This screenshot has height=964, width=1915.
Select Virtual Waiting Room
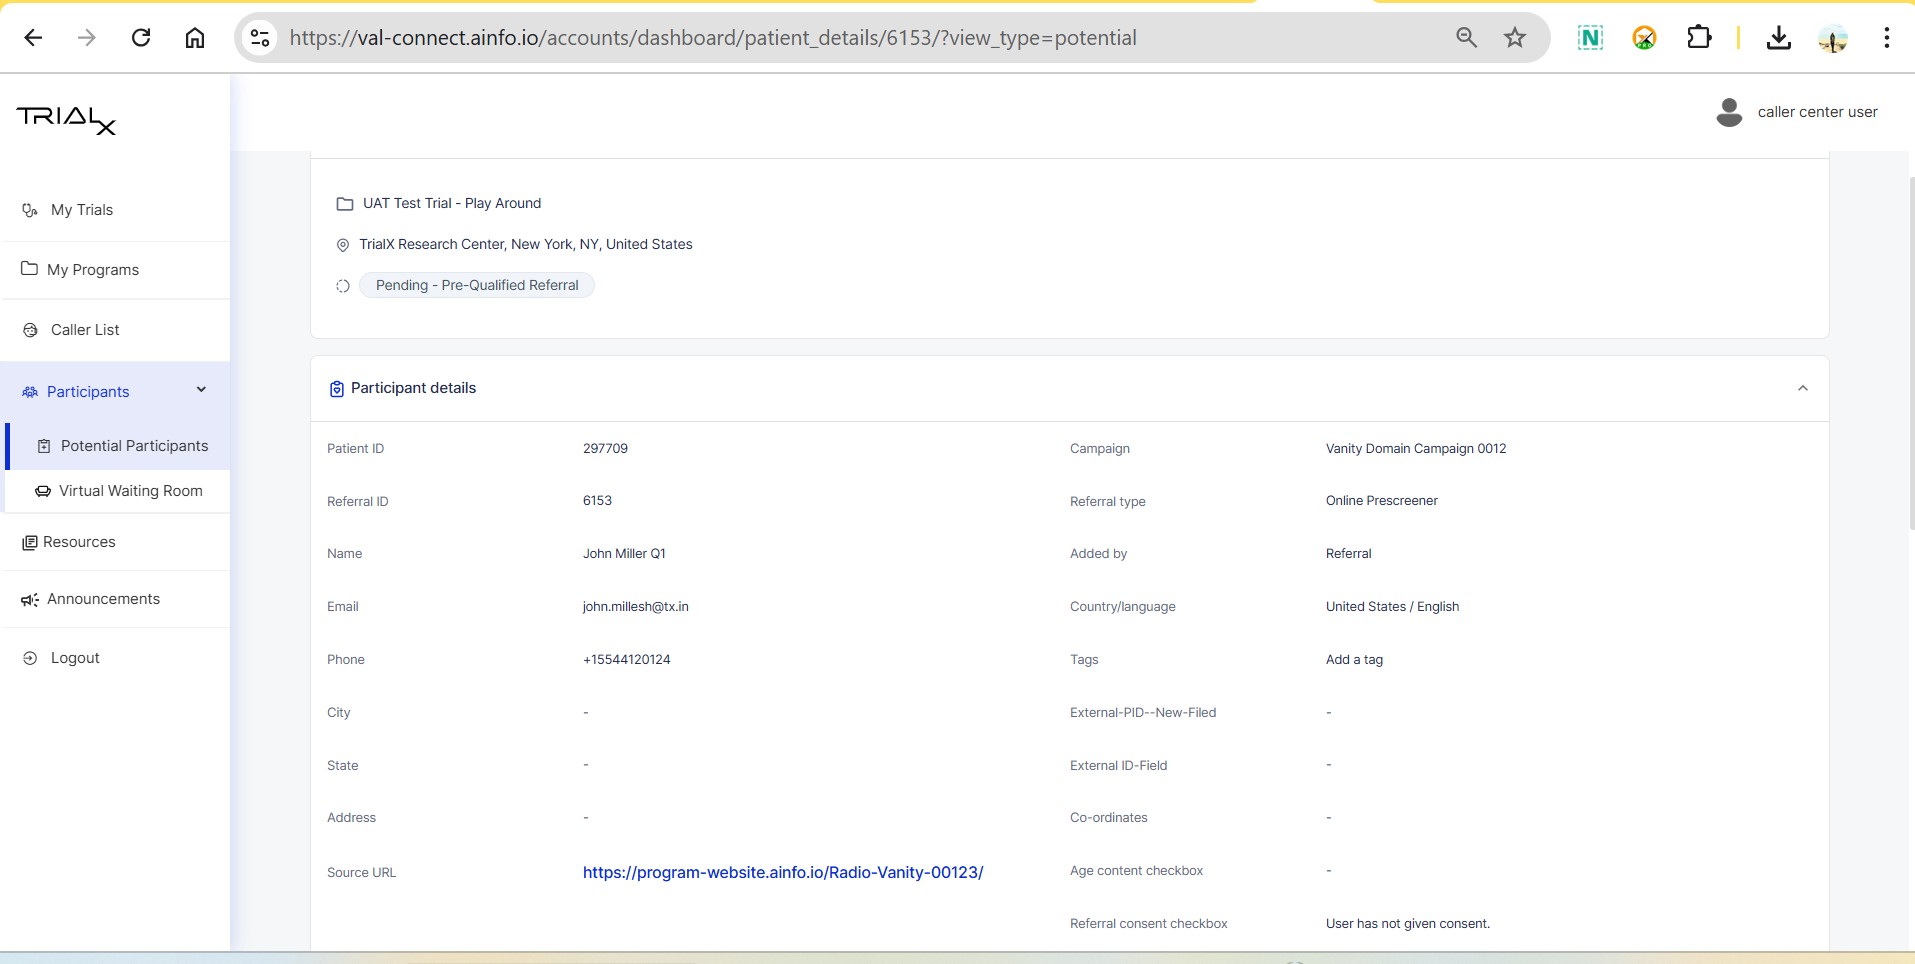[130, 491]
